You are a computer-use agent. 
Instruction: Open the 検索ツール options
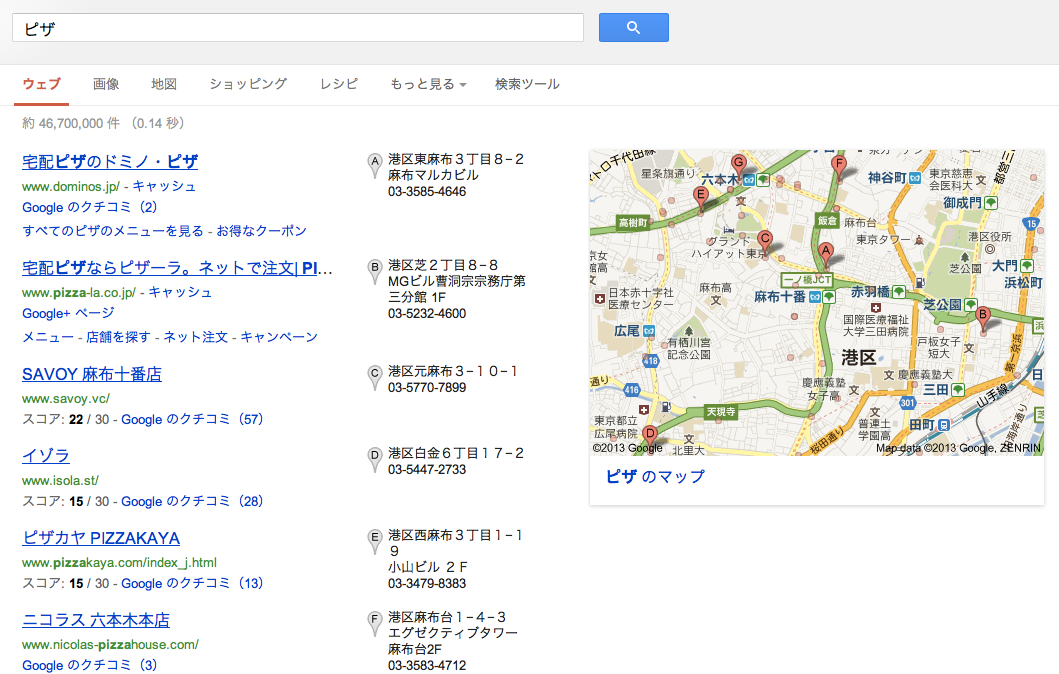(x=527, y=84)
